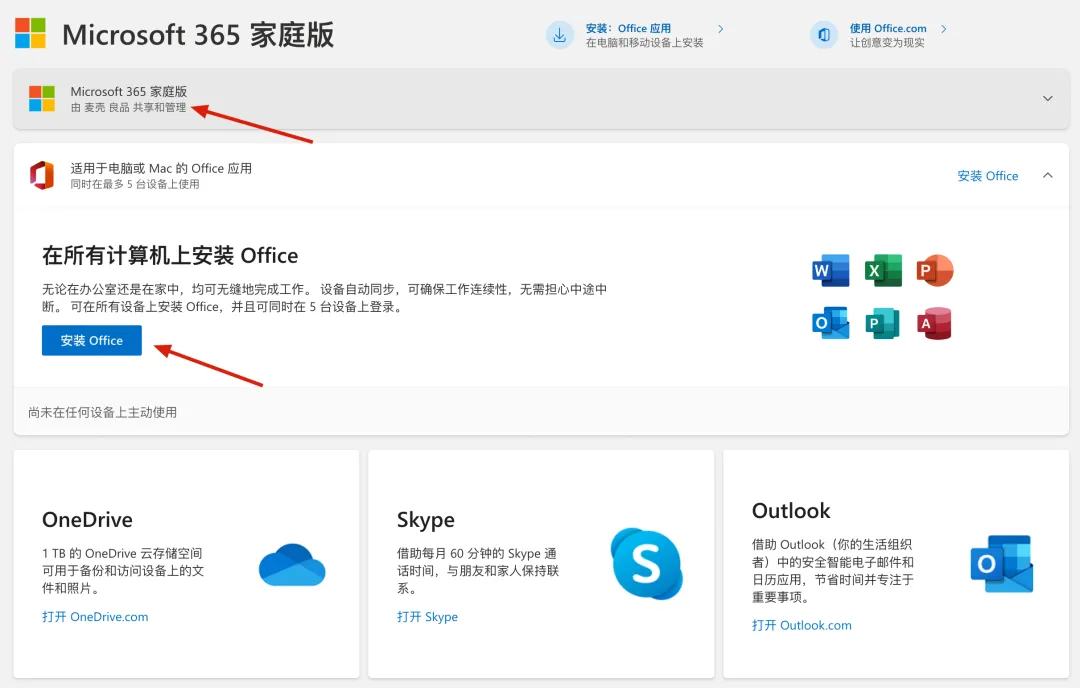Click the 在电脑和移动设备上安装 subtitle
This screenshot has height=688, width=1080.
point(645,43)
